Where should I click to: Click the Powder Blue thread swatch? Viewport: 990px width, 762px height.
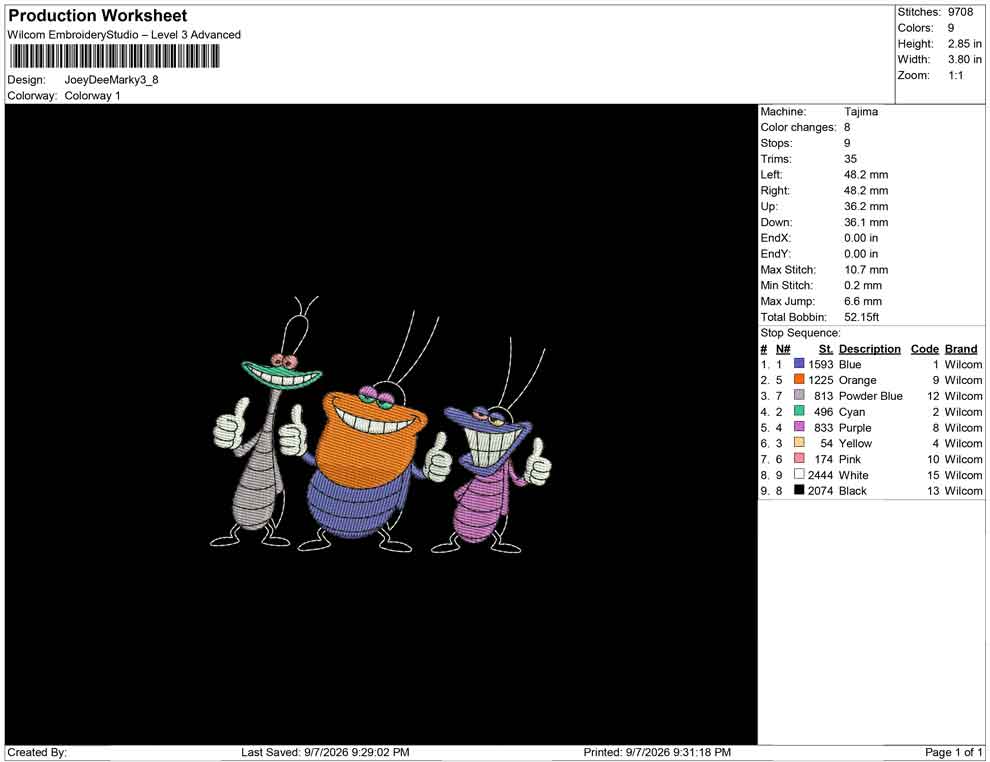[799, 395]
